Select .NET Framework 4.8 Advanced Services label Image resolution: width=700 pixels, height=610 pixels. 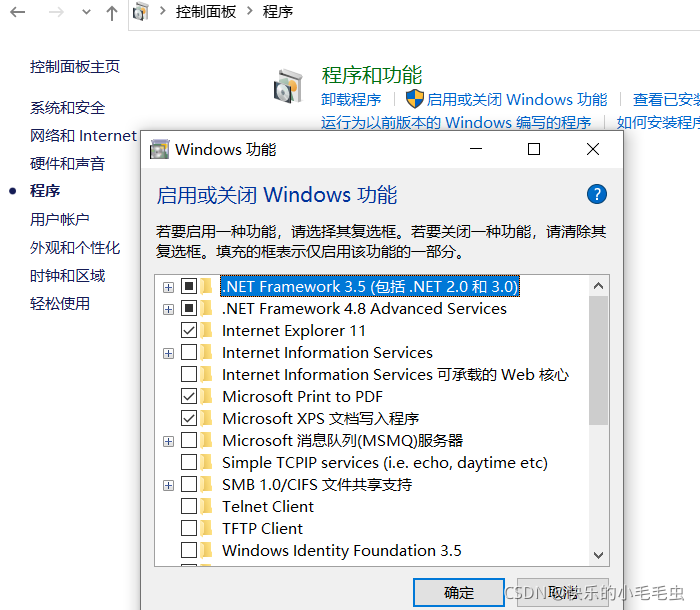tap(364, 309)
